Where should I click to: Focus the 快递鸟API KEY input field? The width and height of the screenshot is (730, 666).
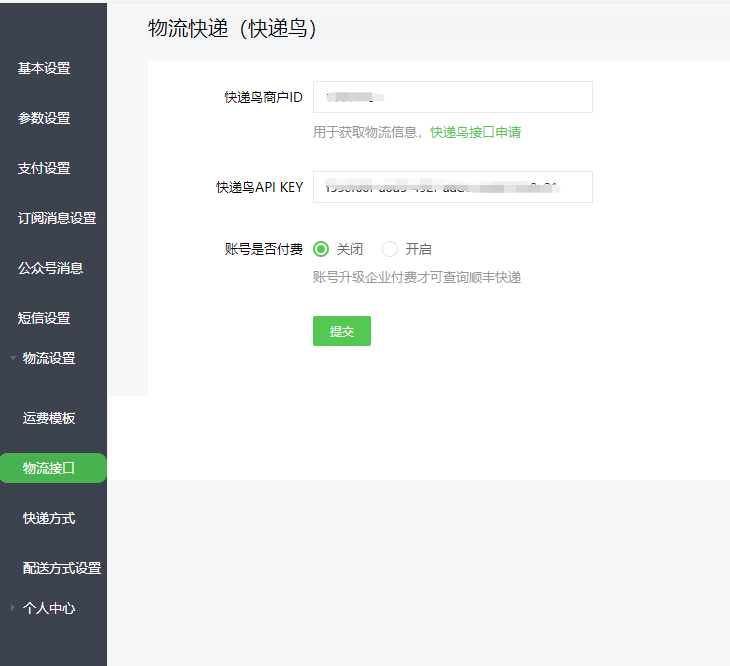453,187
